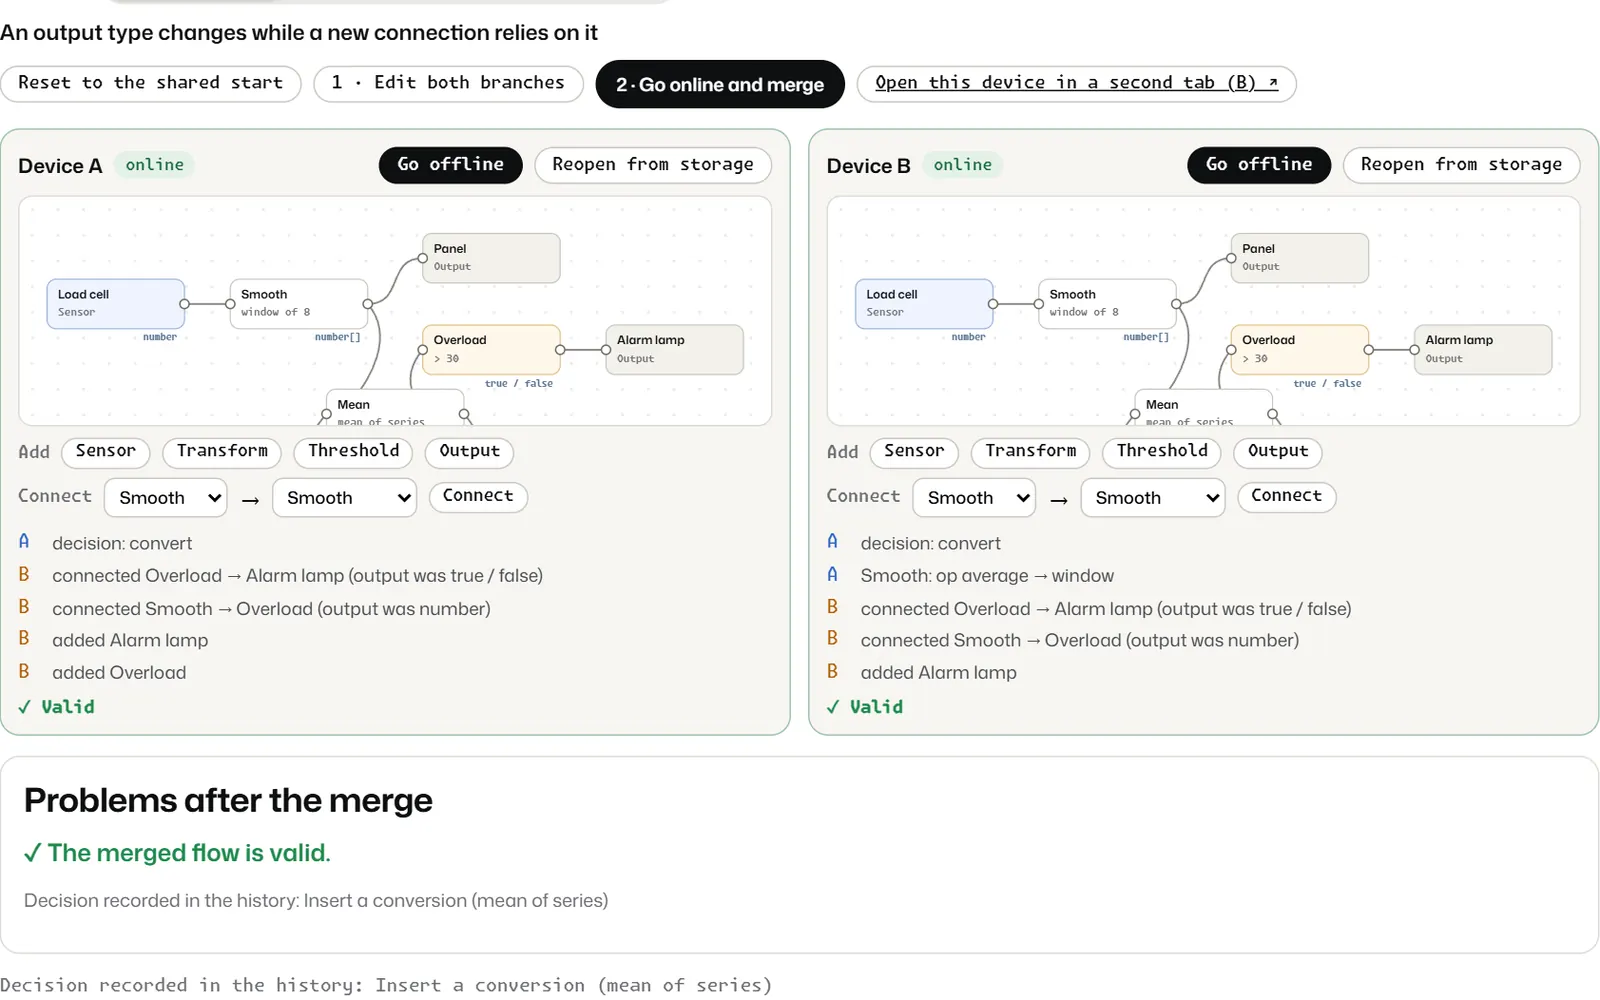Open Device A source node dropdown
Screen dimensions: 1600x1000
click(x=166, y=498)
